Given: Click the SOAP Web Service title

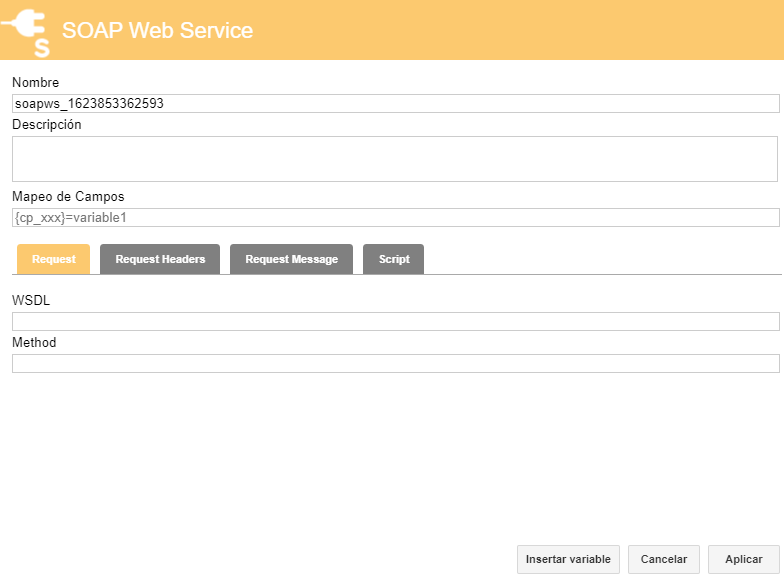Looking at the screenshot, I should [x=158, y=30].
